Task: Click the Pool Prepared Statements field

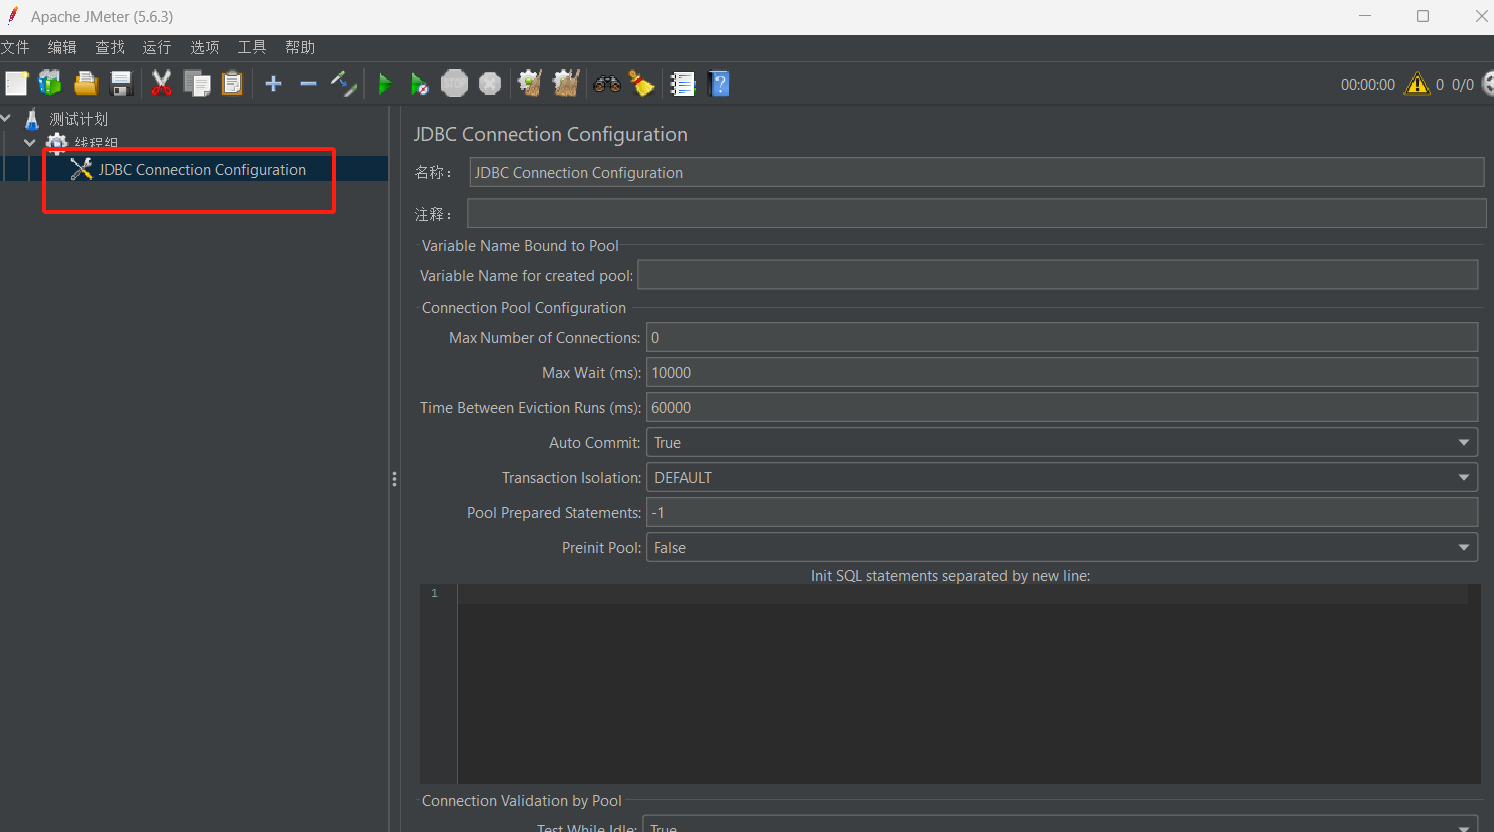Action: [1062, 512]
